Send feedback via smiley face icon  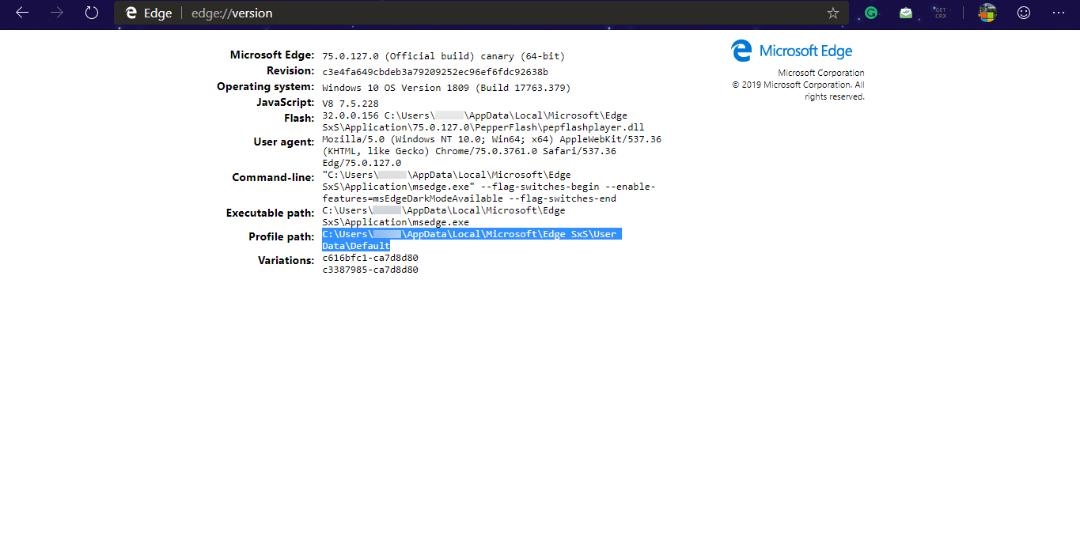(x=1024, y=12)
